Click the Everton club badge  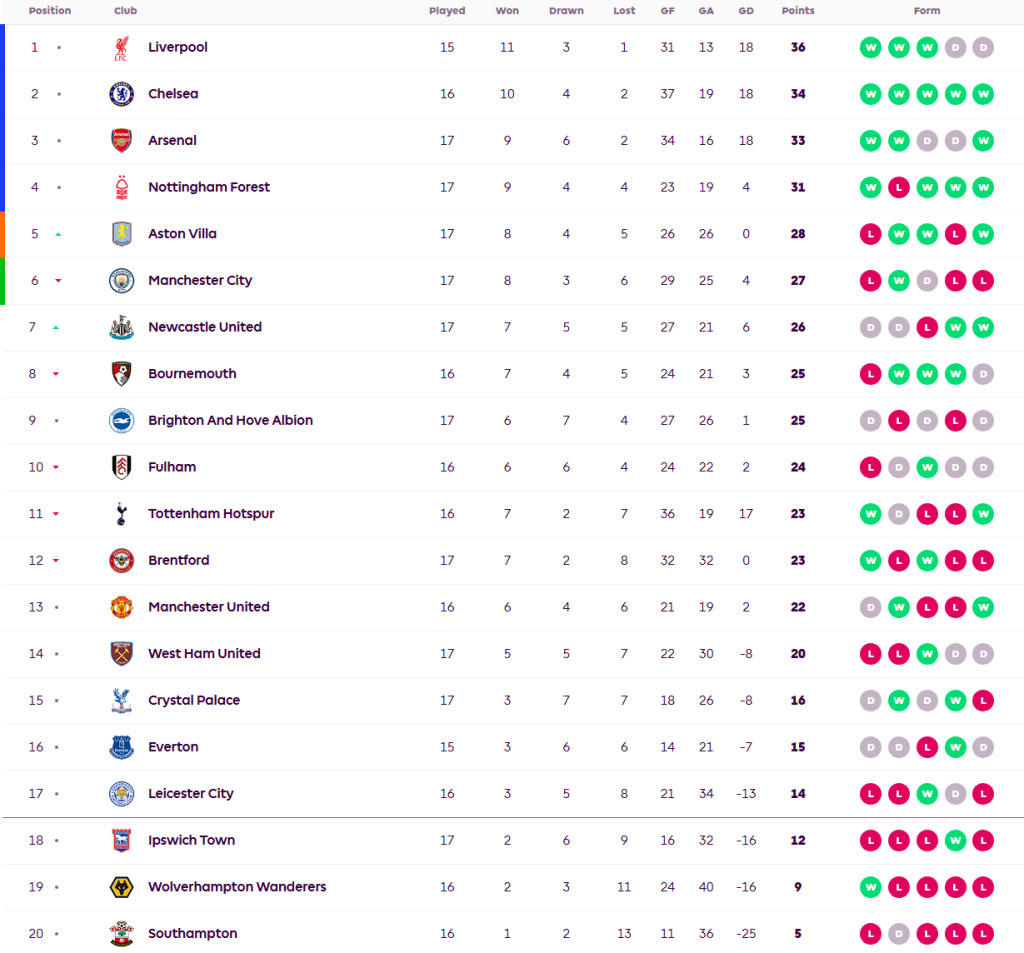121,747
